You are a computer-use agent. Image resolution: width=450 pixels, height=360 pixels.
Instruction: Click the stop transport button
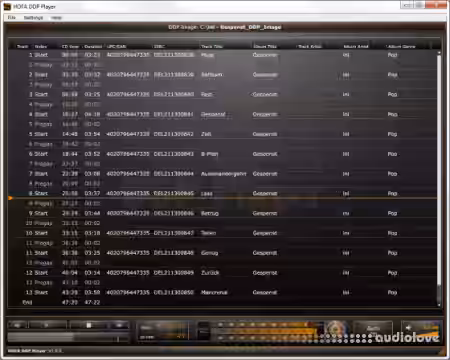click(x=89, y=325)
